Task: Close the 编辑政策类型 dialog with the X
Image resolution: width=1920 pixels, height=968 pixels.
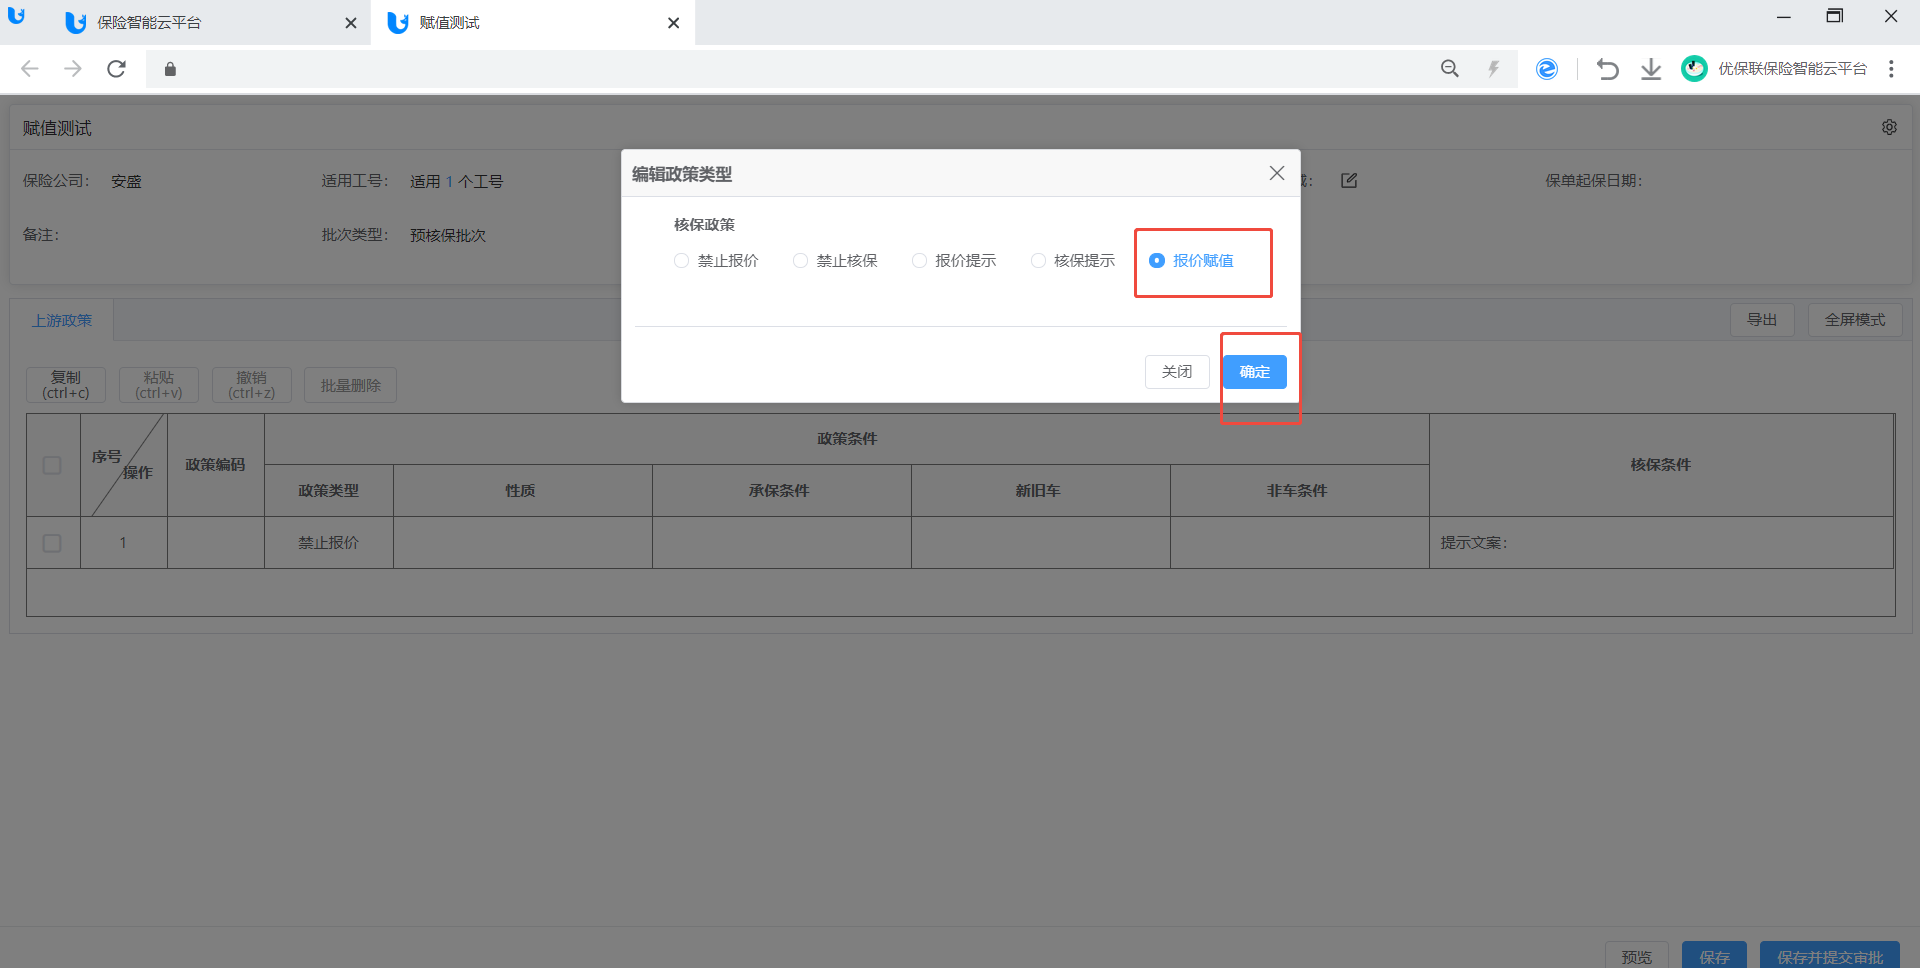Action: coord(1277,173)
